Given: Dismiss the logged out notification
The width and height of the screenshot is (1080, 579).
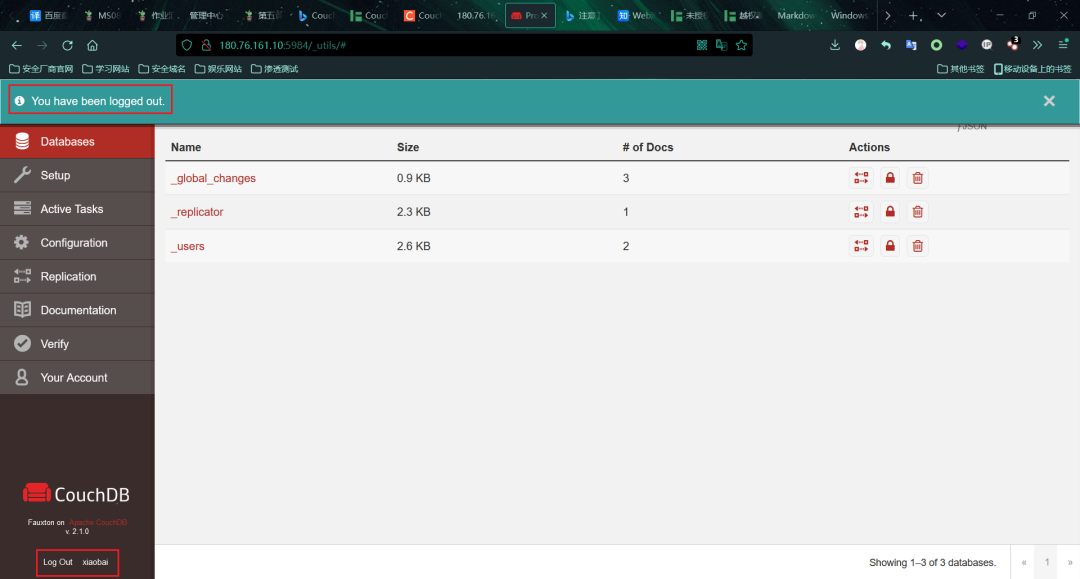Looking at the screenshot, I should coord(1049,101).
